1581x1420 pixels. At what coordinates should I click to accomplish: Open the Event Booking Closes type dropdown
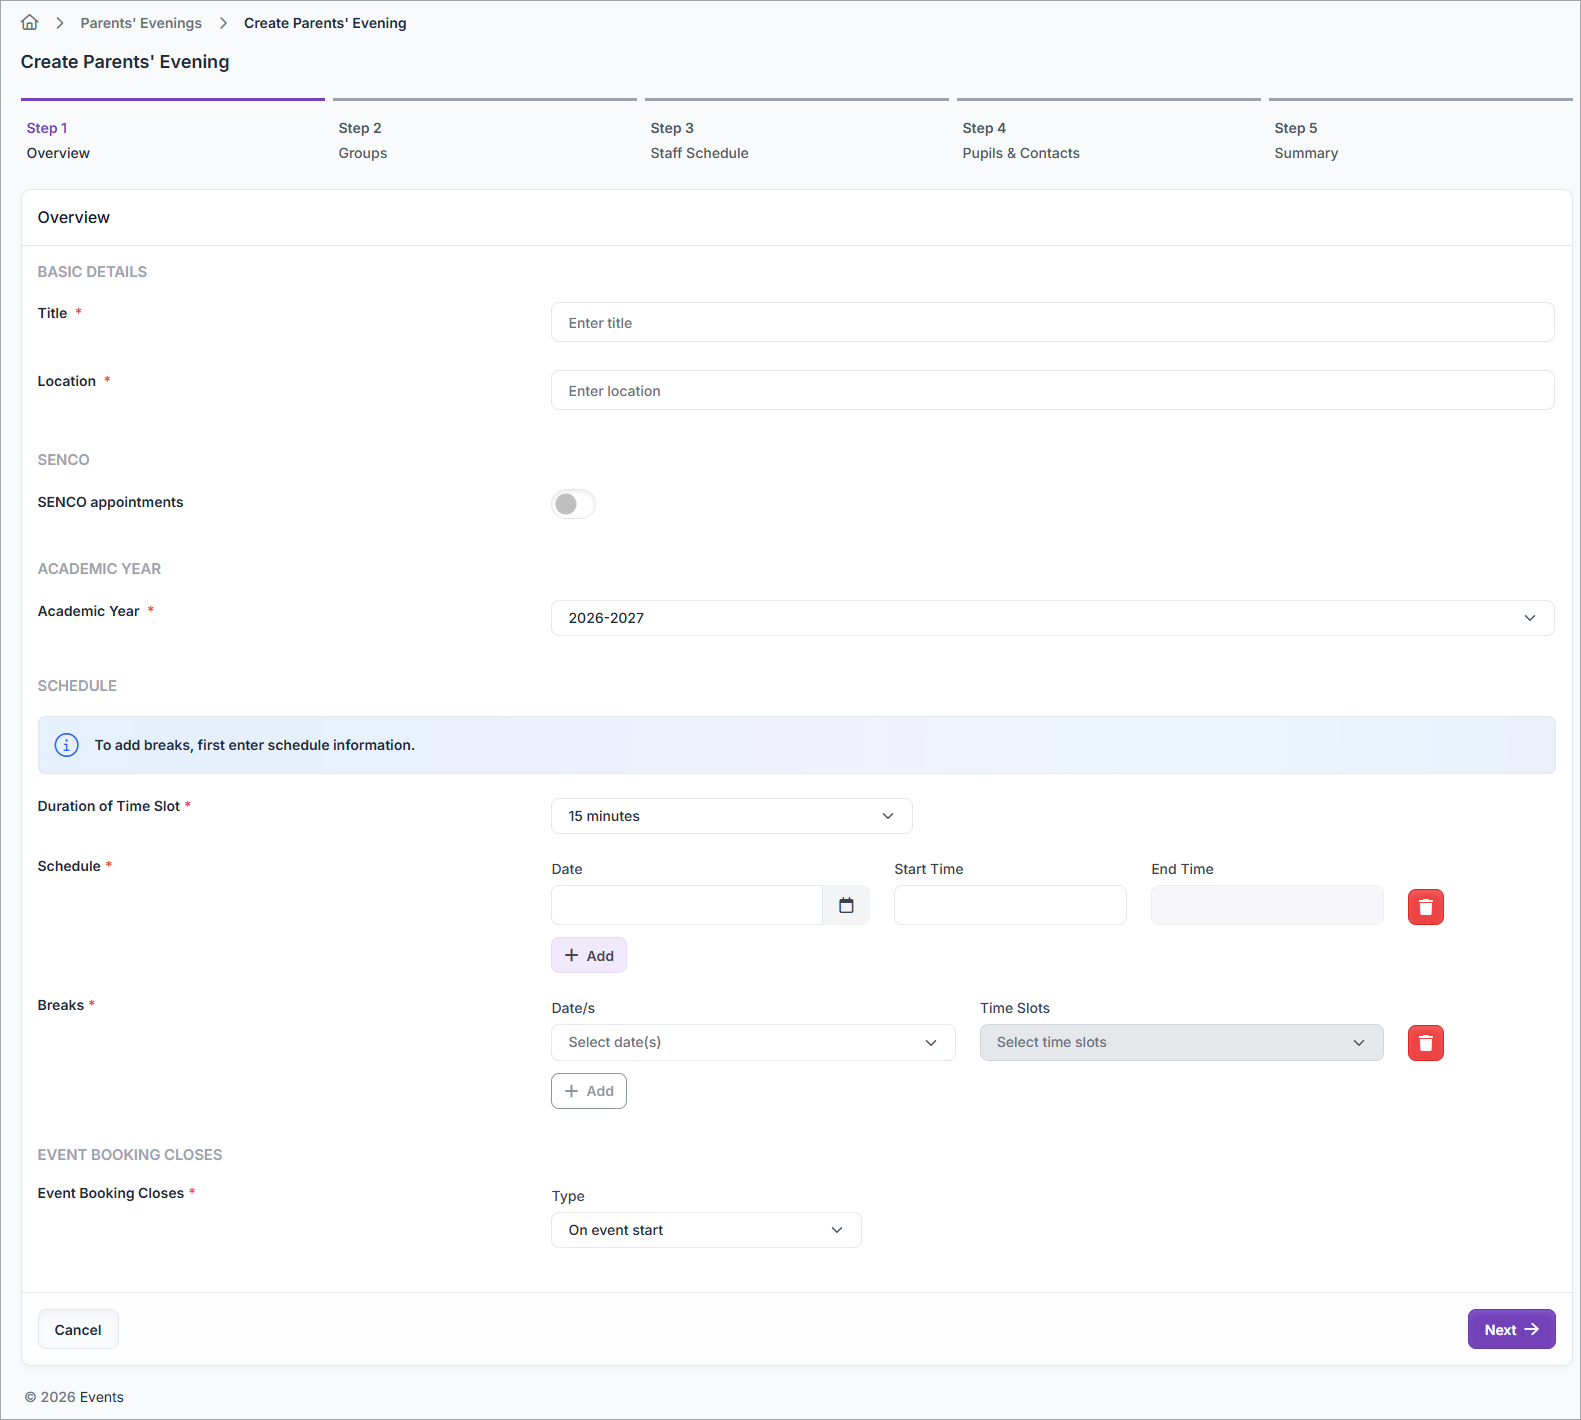[706, 1230]
